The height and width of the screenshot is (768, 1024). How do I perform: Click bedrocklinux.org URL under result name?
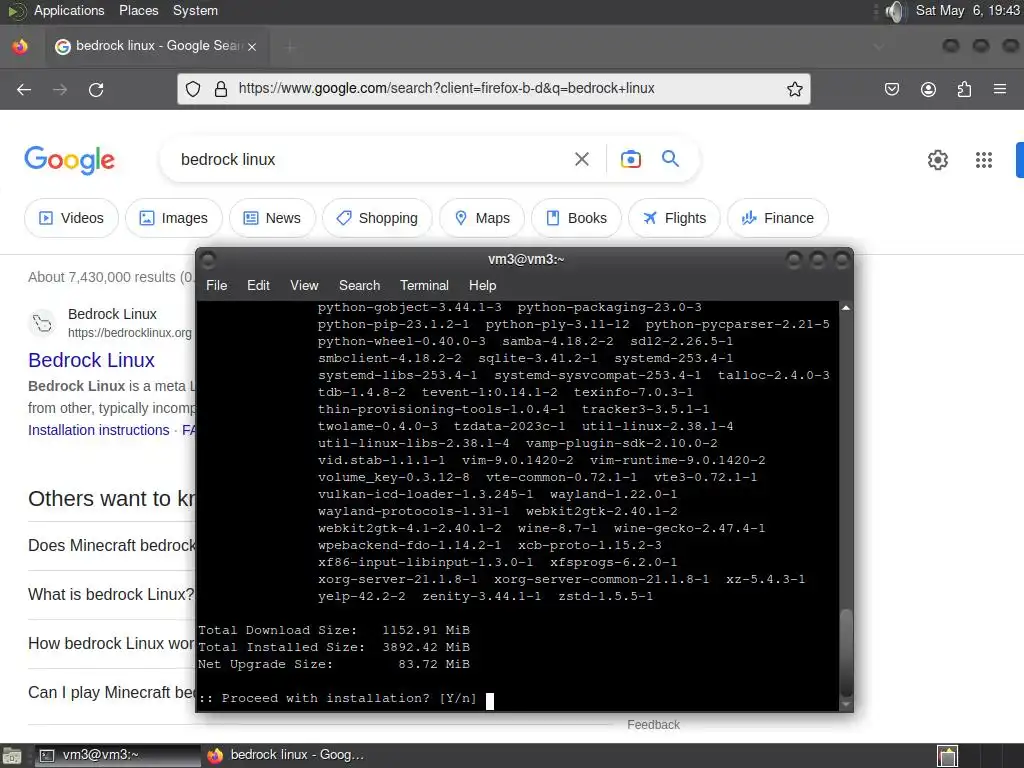[130, 332]
